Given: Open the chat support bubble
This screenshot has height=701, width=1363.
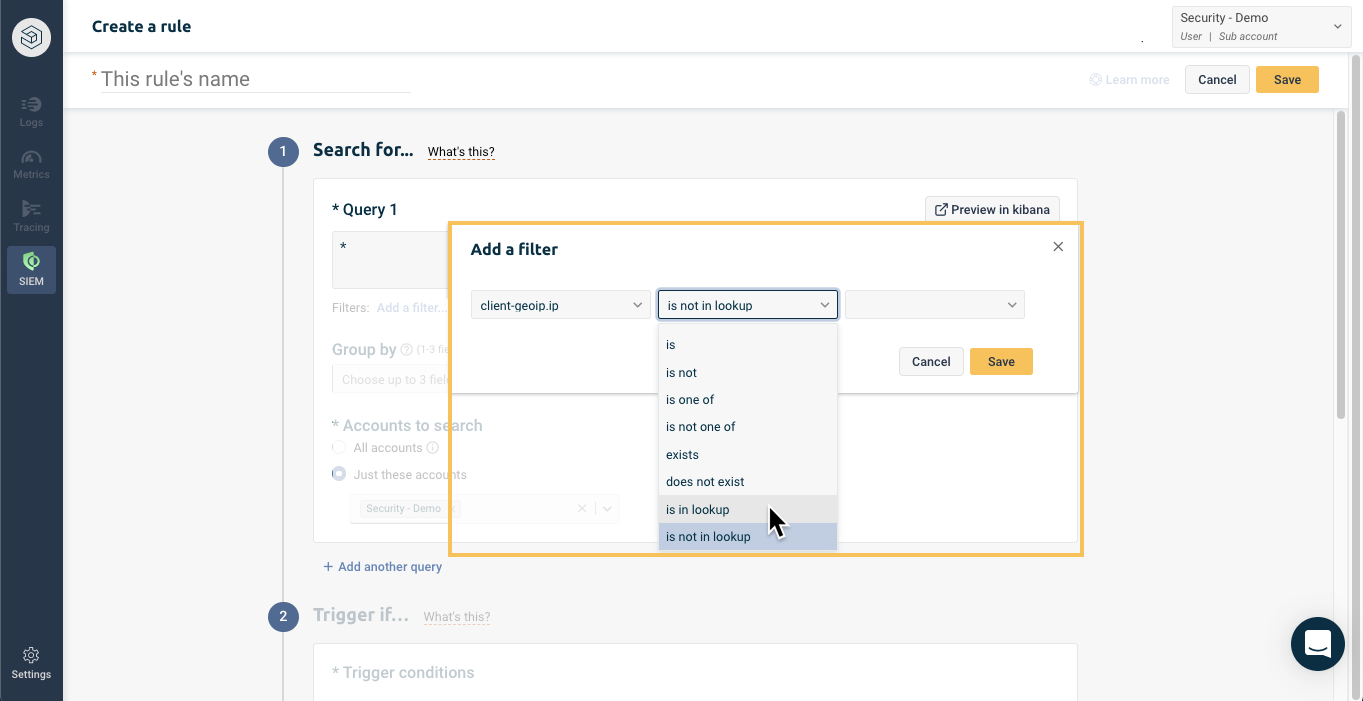Looking at the screenshot, I should pos(1317,643).
